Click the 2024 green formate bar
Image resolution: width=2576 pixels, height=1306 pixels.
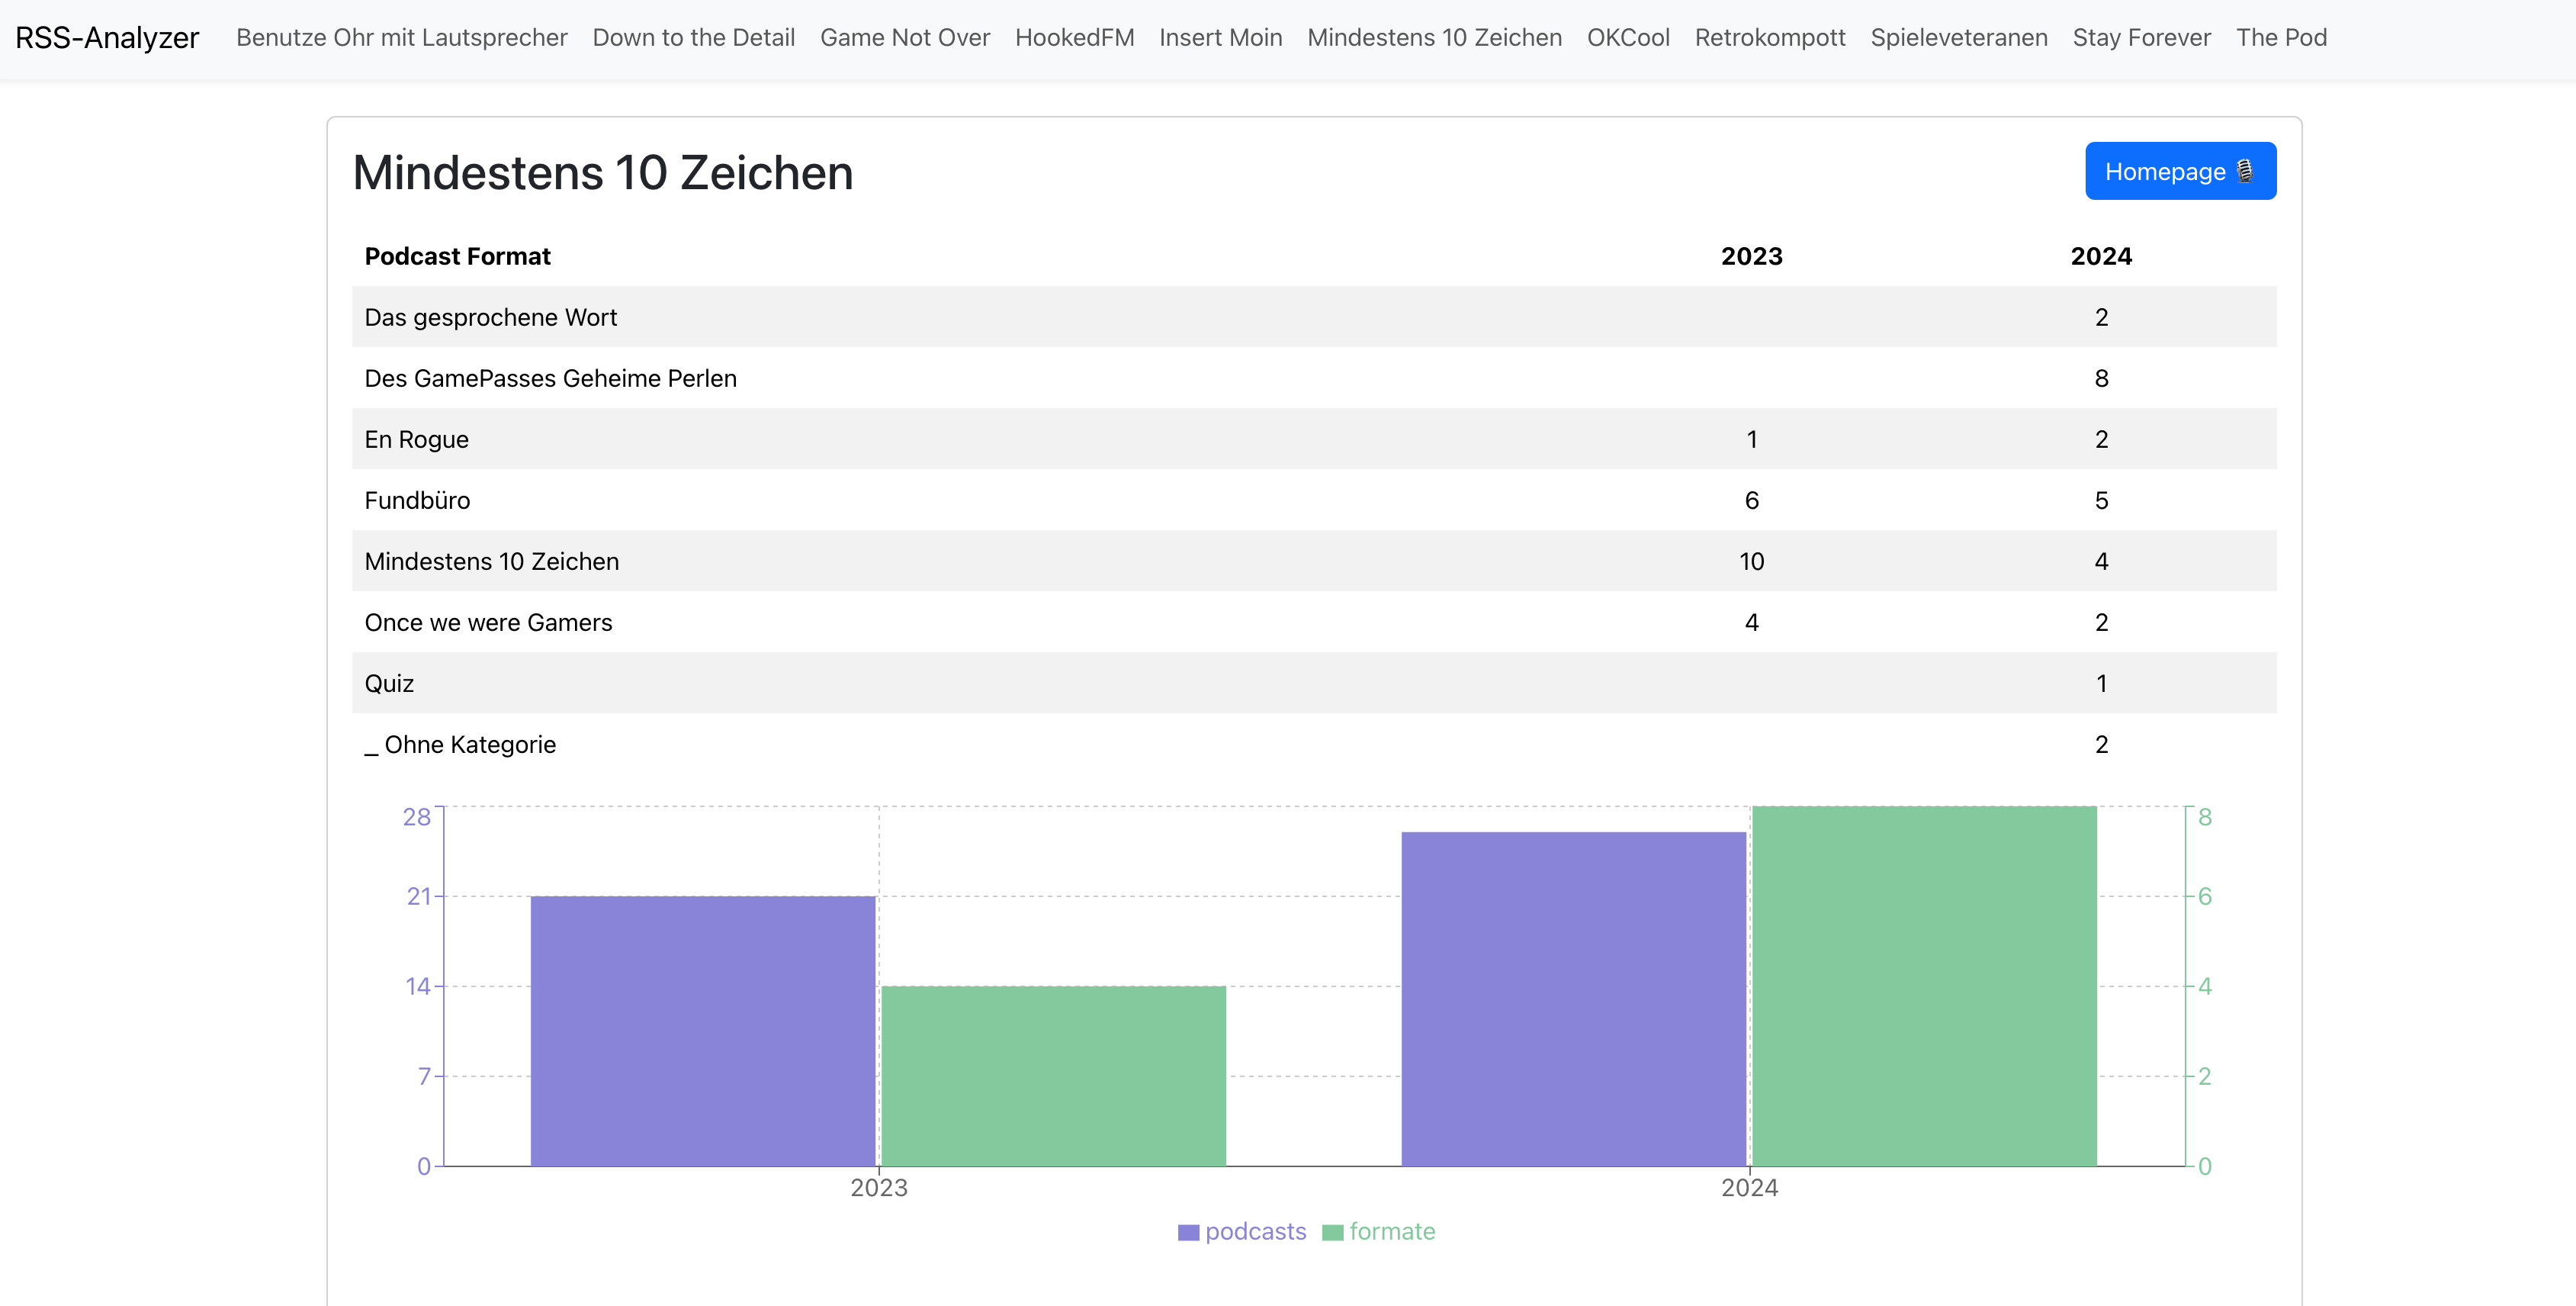pos(1923,985)
